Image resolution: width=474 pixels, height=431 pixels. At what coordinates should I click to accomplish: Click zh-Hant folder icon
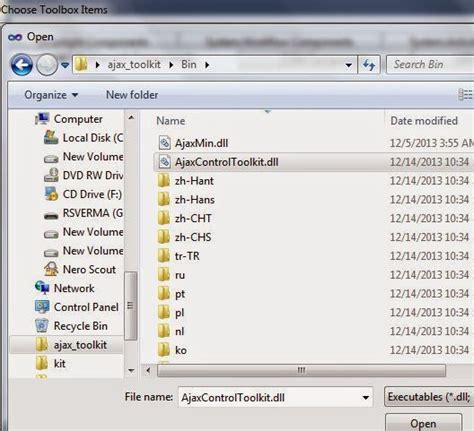click(164, 181)
